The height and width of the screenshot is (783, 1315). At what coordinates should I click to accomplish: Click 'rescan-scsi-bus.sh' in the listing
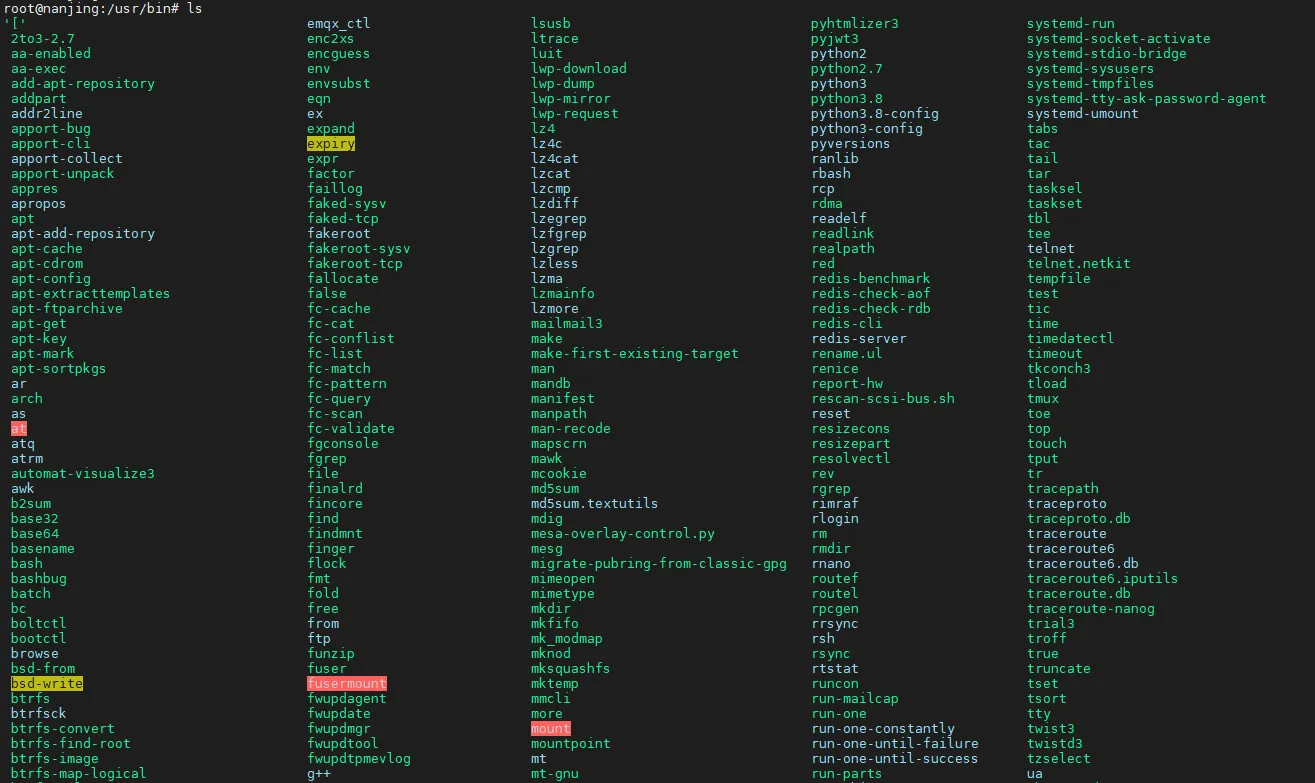coord(883,398)
